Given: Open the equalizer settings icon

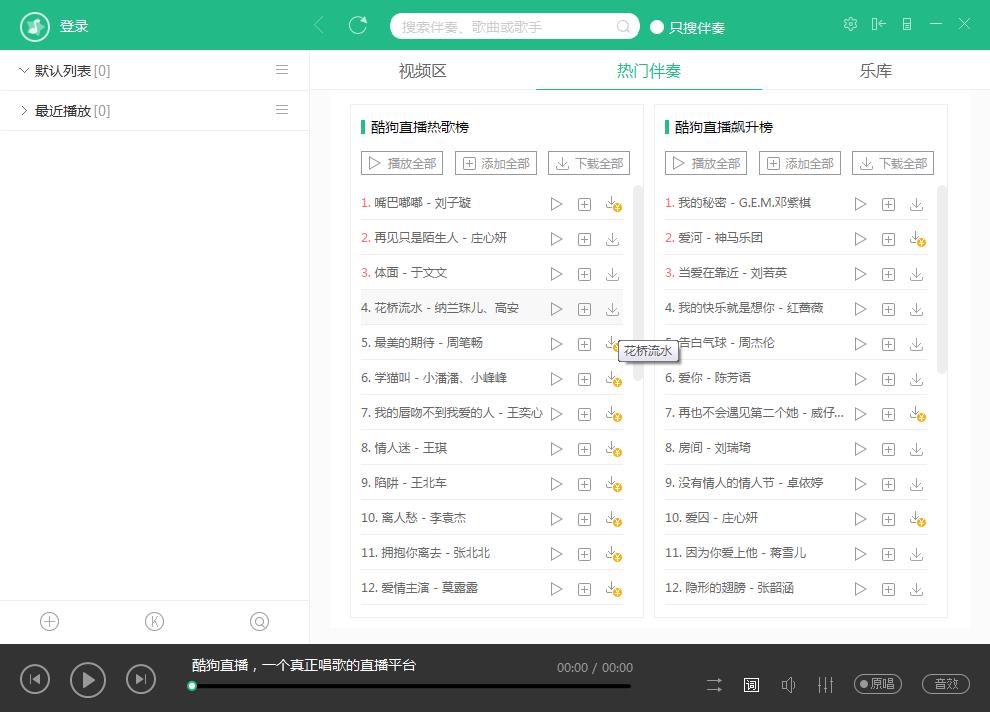Looking at the screenshot, I should 825,685.
